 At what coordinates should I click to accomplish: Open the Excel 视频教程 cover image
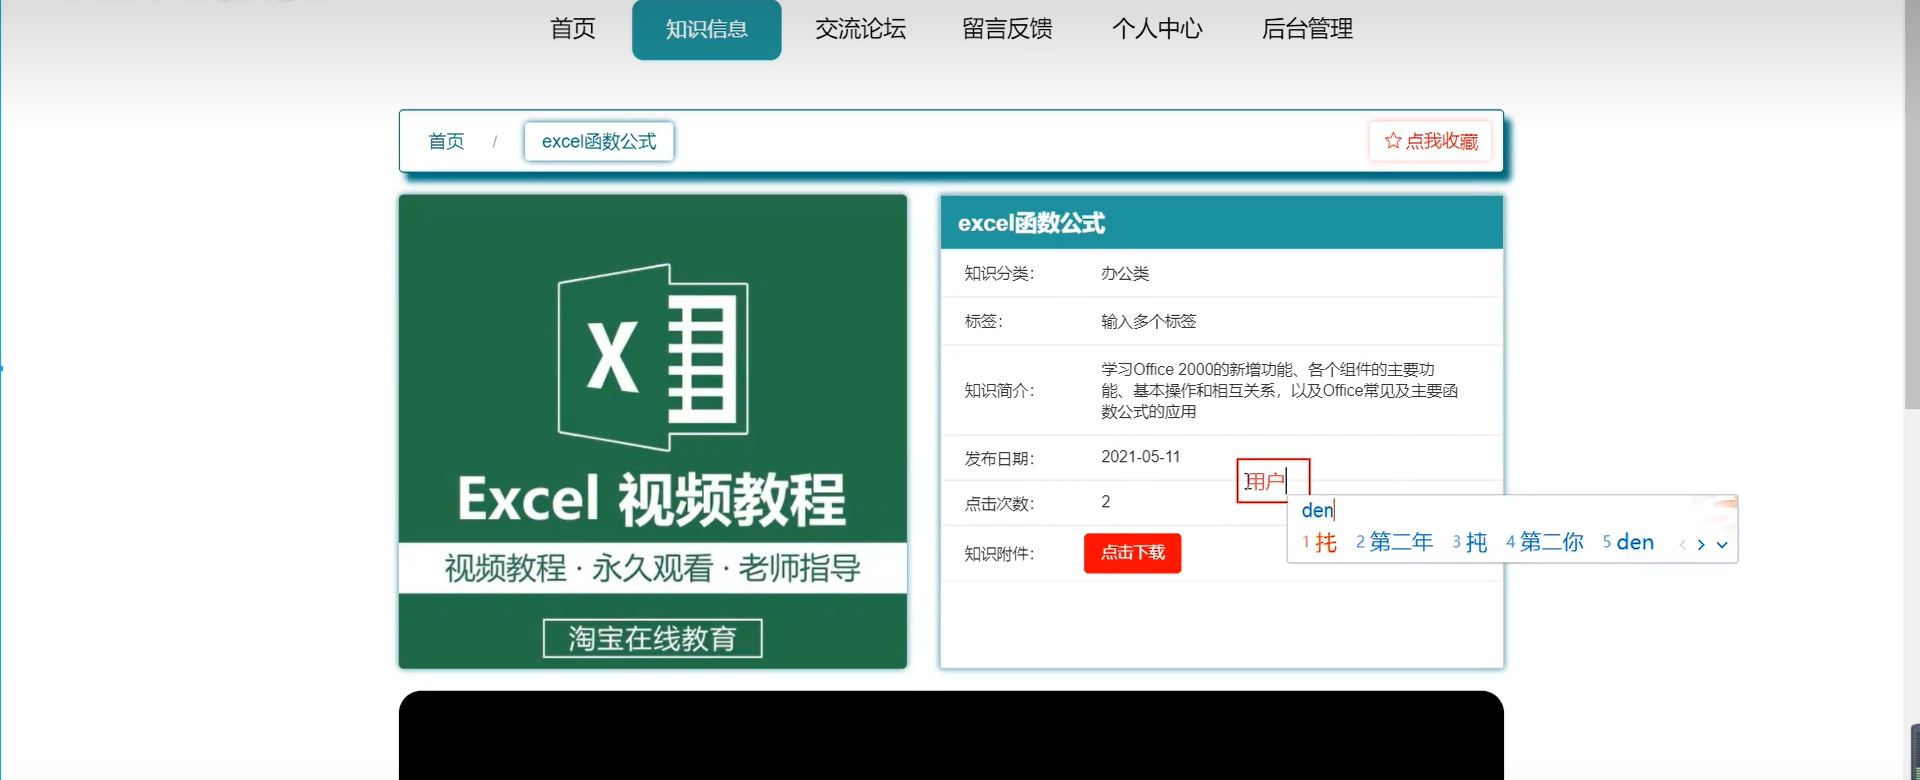point(653,431)
